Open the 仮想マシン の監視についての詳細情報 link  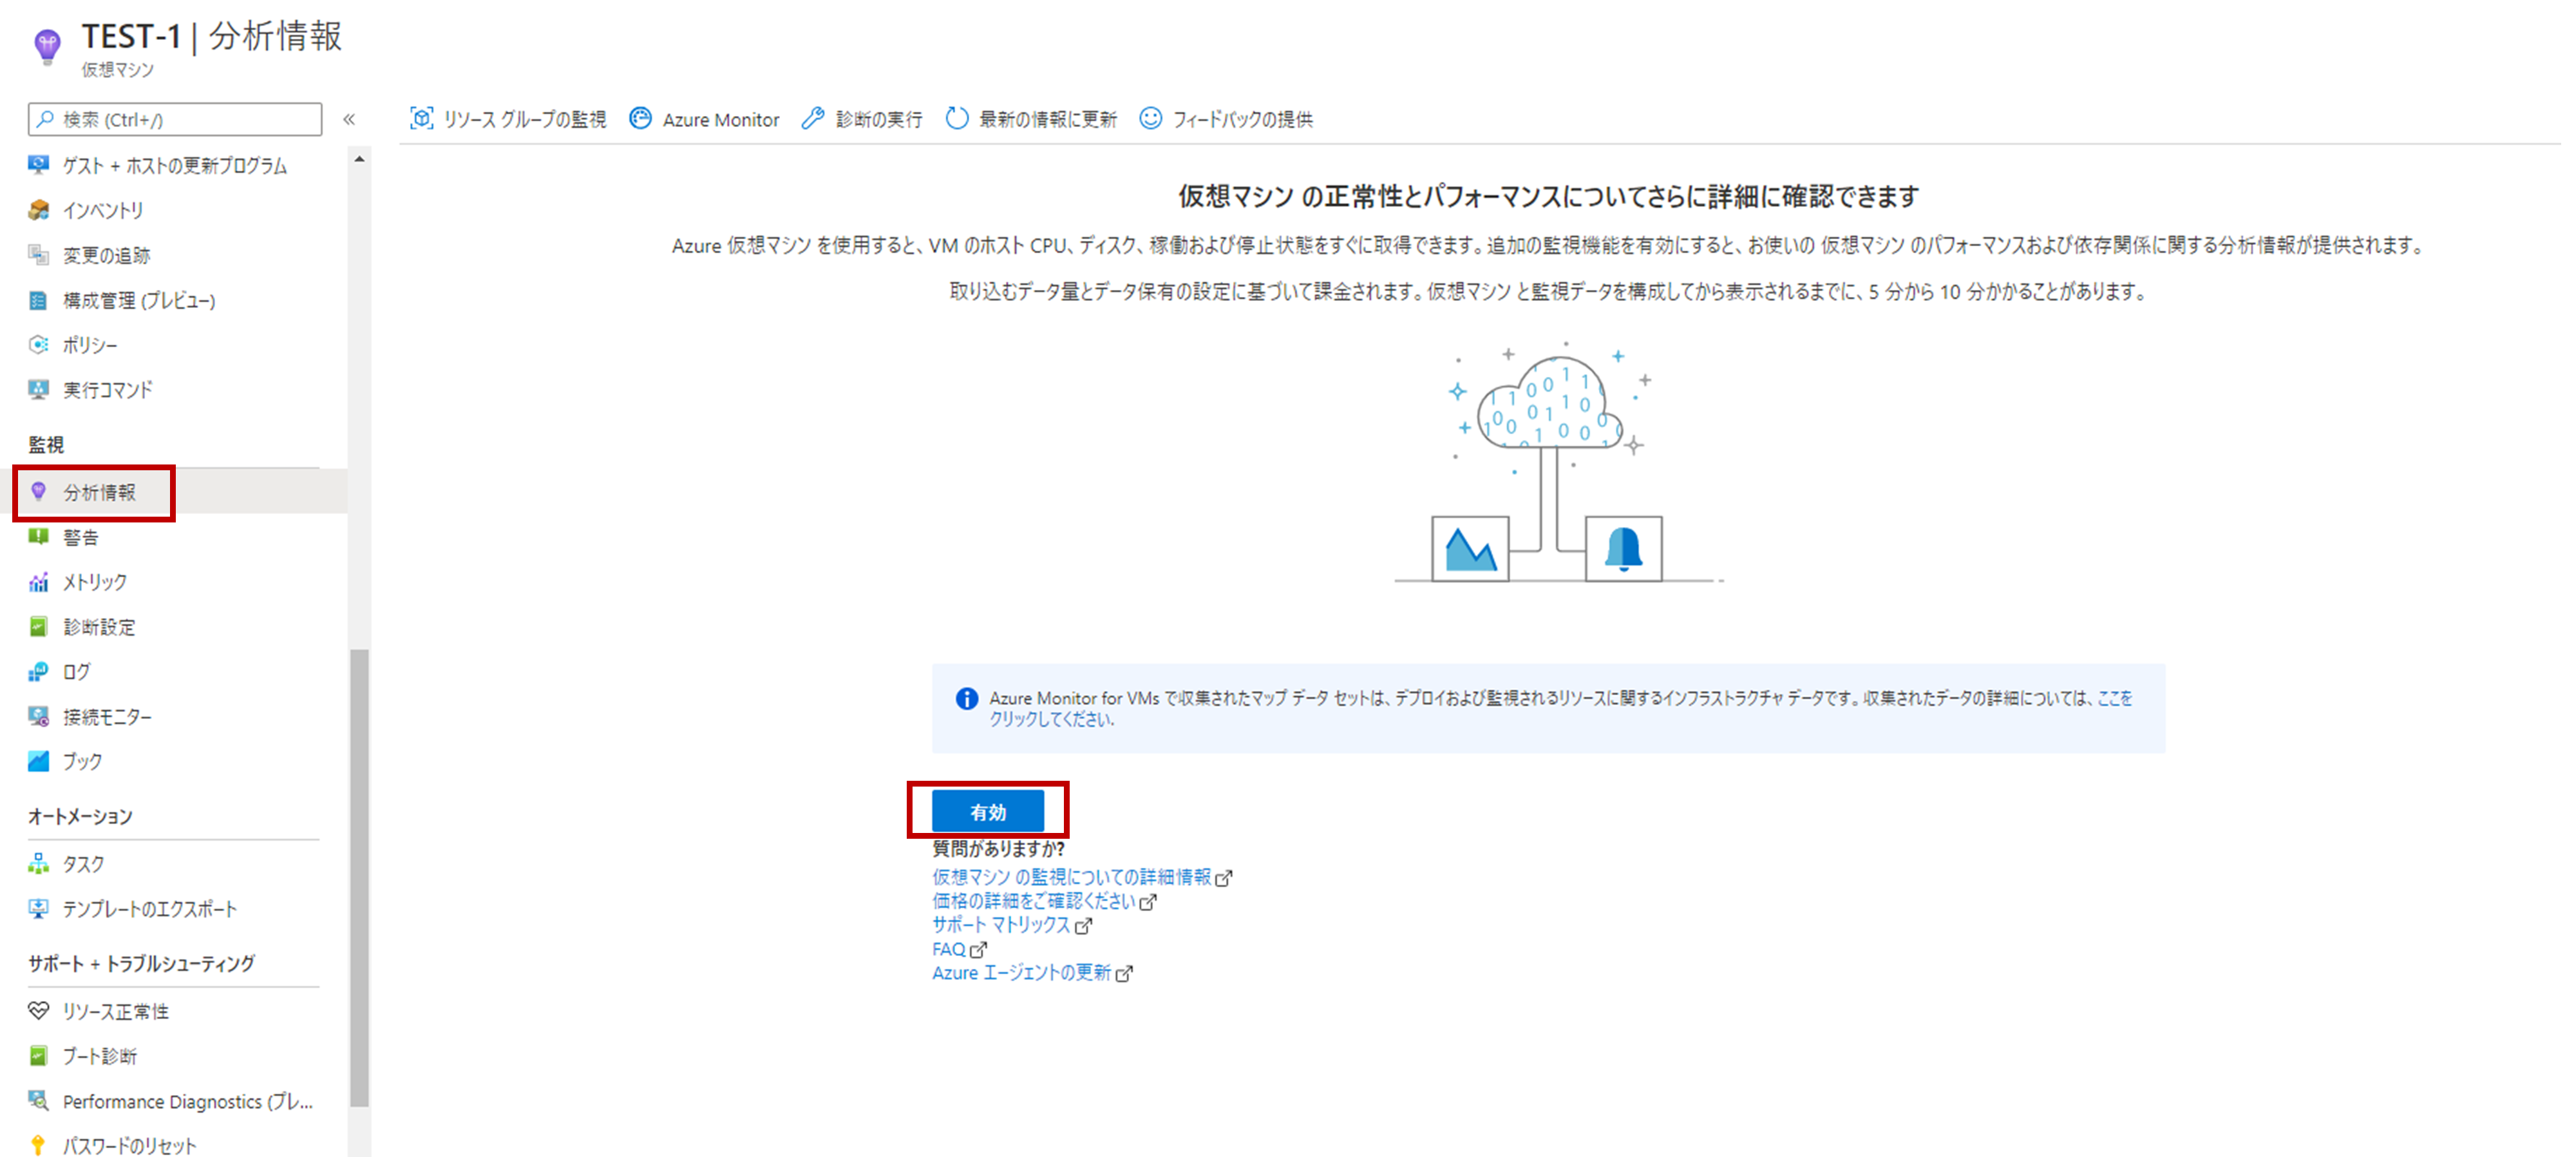point(1071,877)
